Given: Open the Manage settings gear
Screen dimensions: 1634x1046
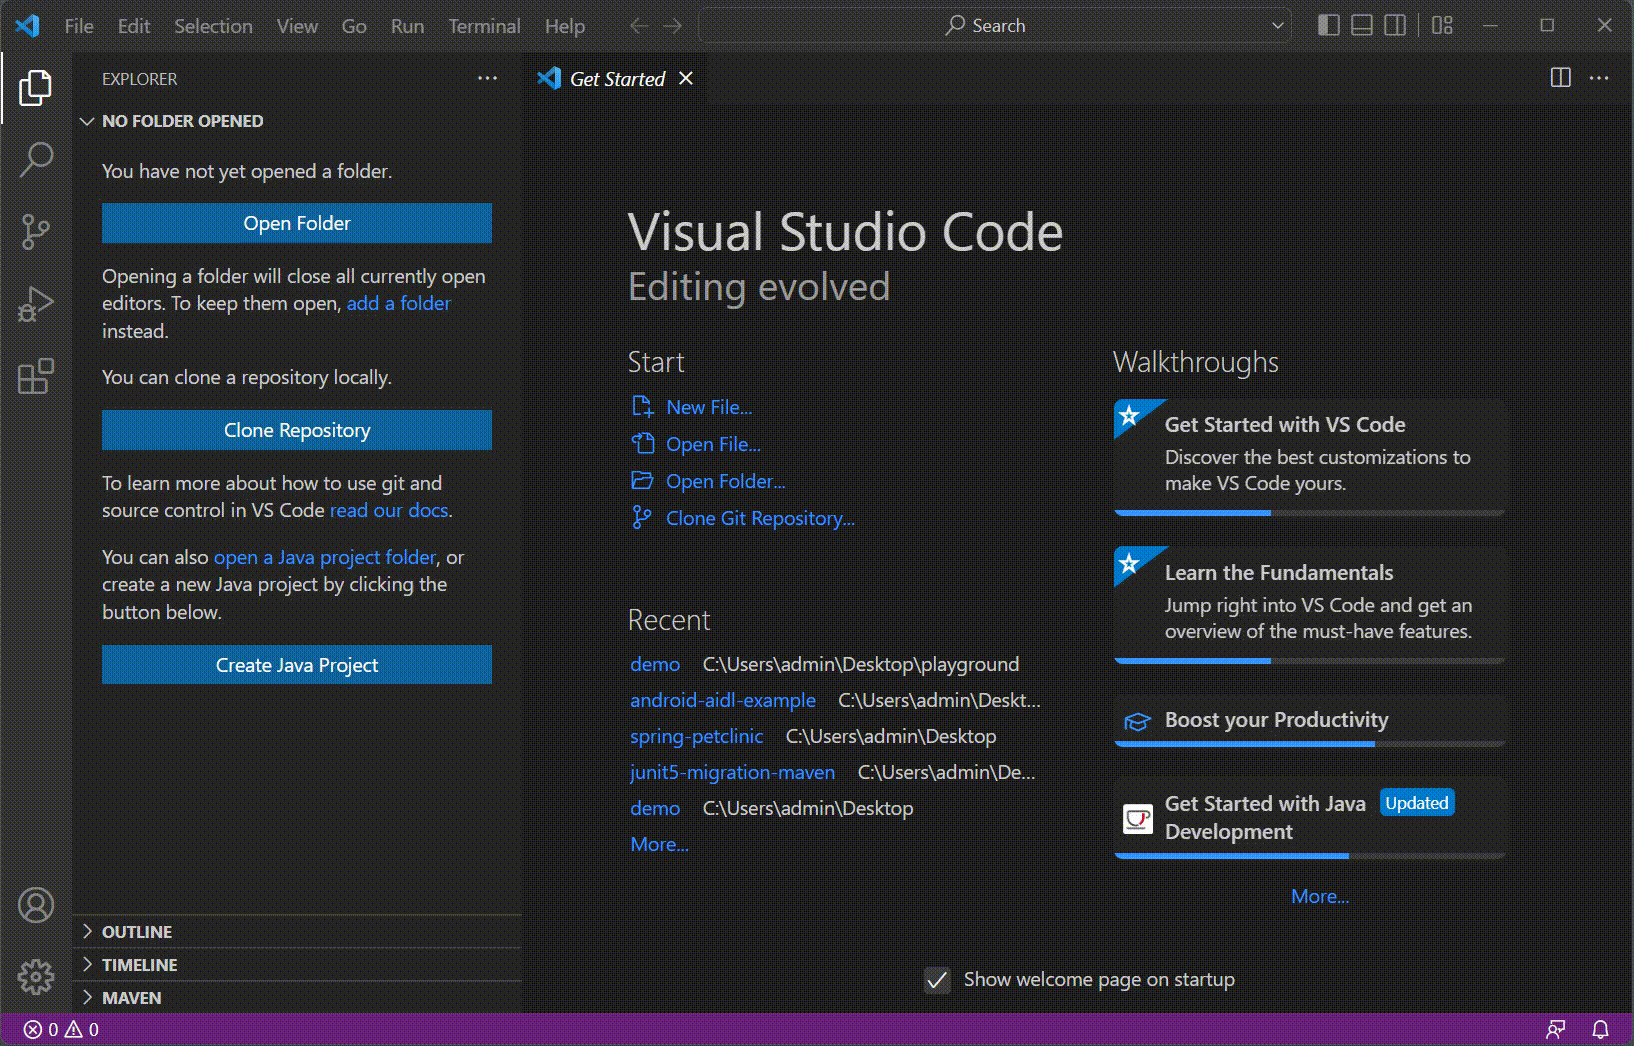Looking at the screenshot, I should pyautogui.click(x=36, y=977).
